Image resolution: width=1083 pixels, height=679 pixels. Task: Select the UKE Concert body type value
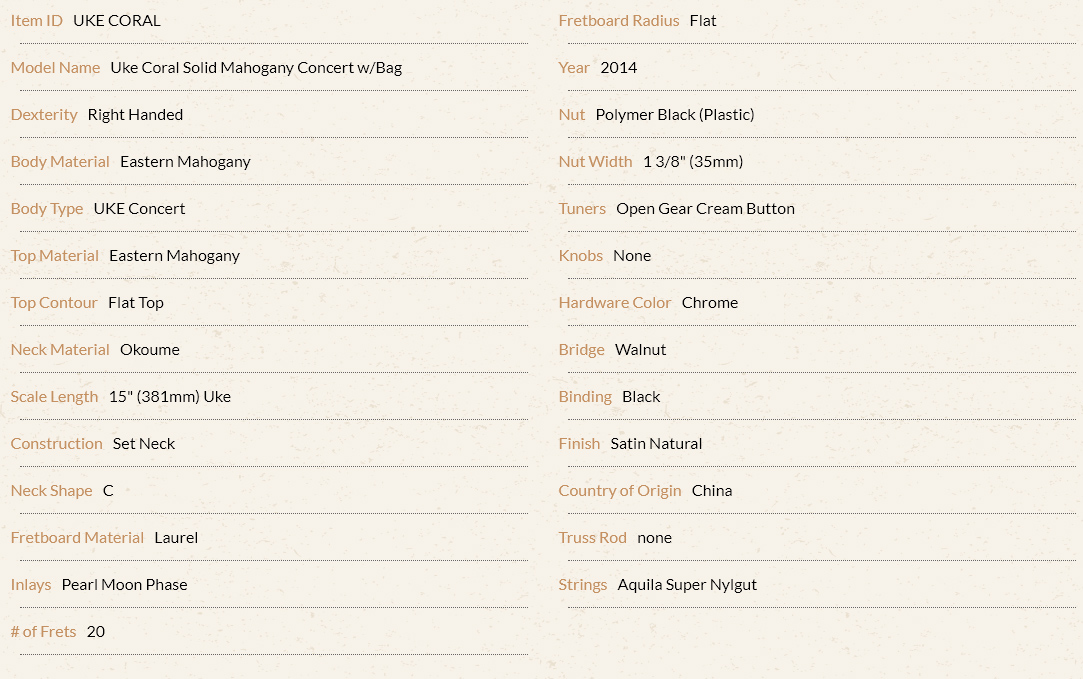(140, 209)
